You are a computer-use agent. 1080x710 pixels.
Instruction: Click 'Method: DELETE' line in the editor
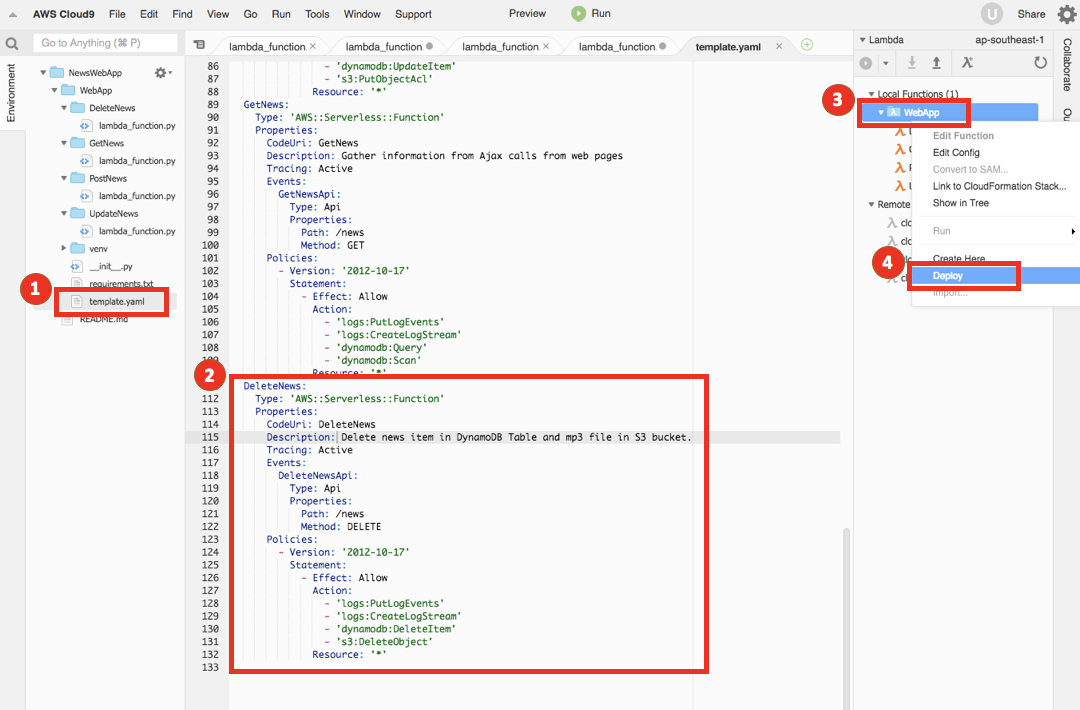pyautogui.click(x=341, y=527)
